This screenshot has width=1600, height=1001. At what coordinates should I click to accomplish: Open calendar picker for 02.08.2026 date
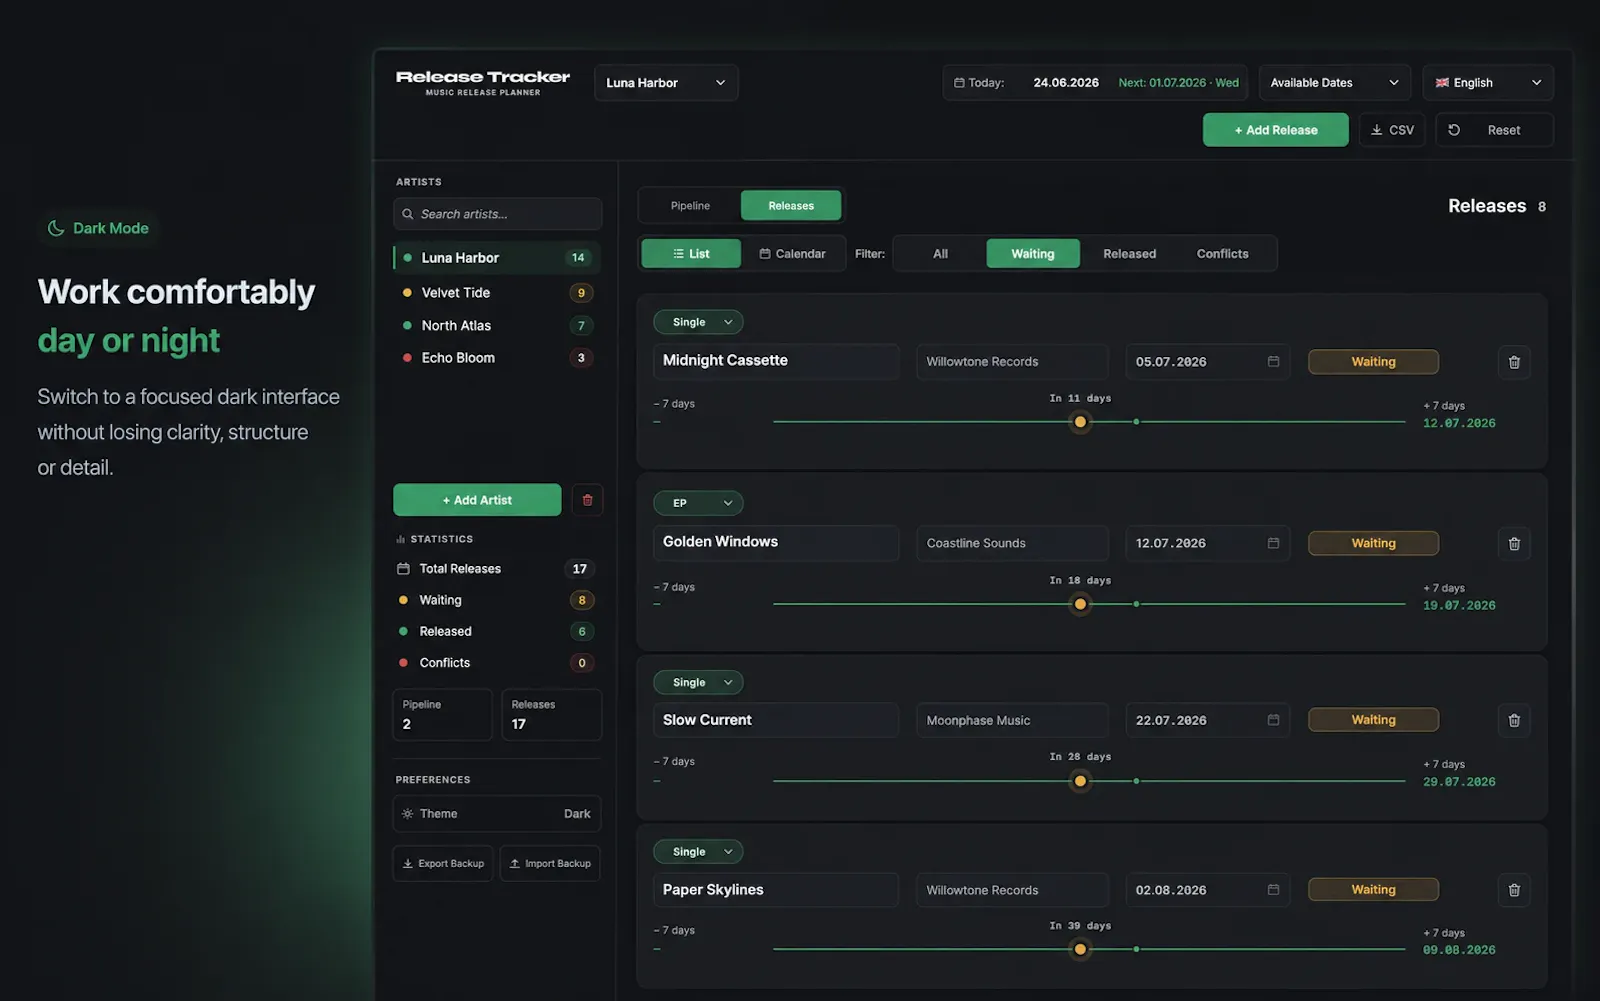[1273, 890]
